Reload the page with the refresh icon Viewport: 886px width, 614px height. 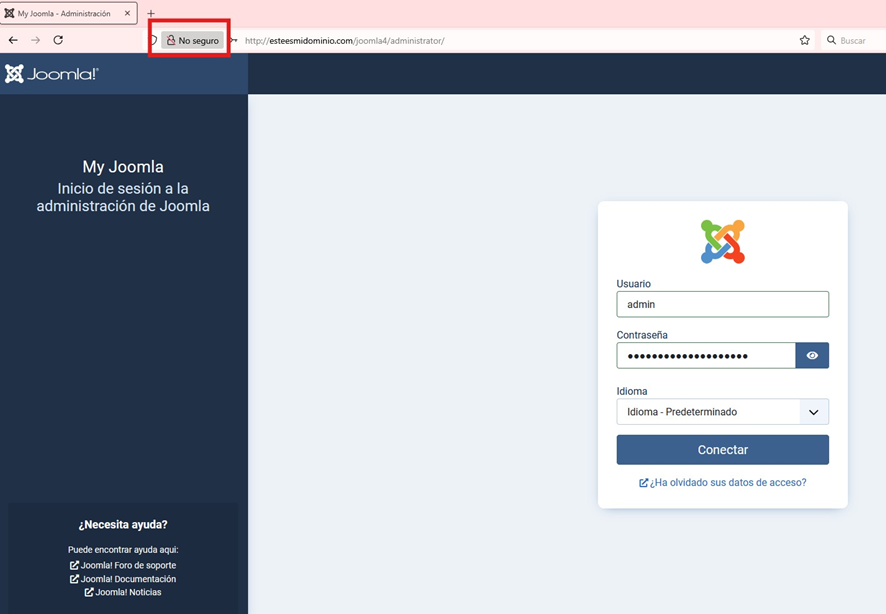click(58, 40)
